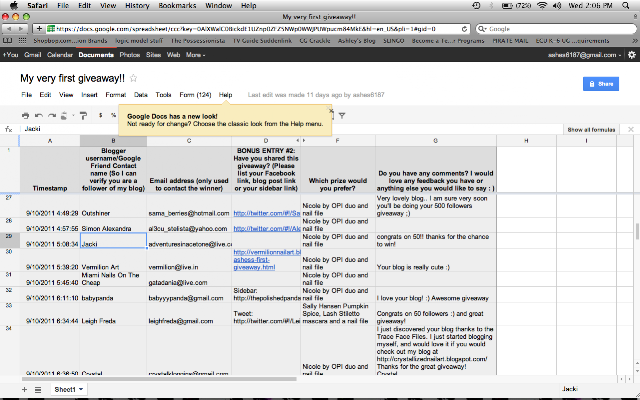Select cell with babypanda username
640x400 pixels.
(x=113, y=295)
